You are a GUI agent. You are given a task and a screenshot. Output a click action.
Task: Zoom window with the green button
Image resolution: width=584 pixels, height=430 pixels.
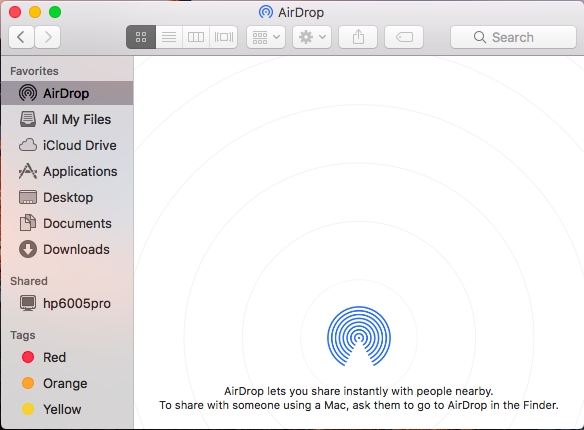(x=55, y=12)
